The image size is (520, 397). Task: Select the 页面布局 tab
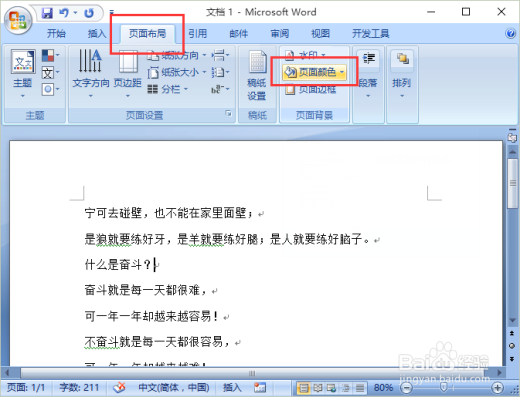147,33
